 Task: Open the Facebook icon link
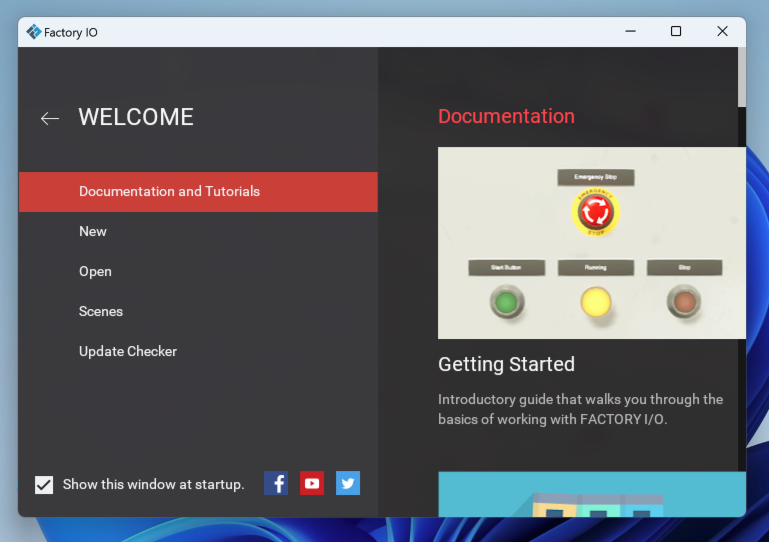pos(276,483)
